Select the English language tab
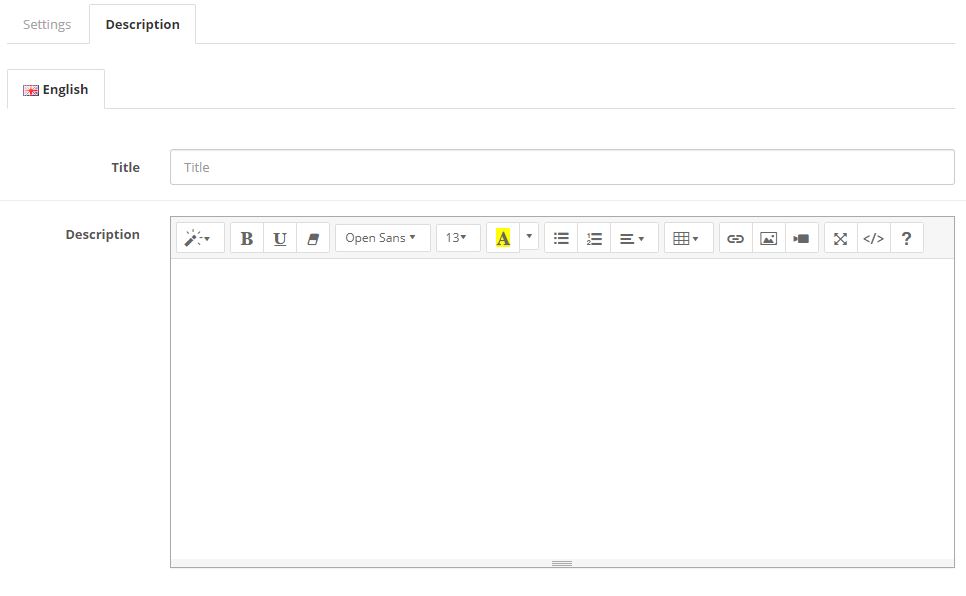This screenshot has width=966, height=596. pyautogui.click(x=55, y=89)
